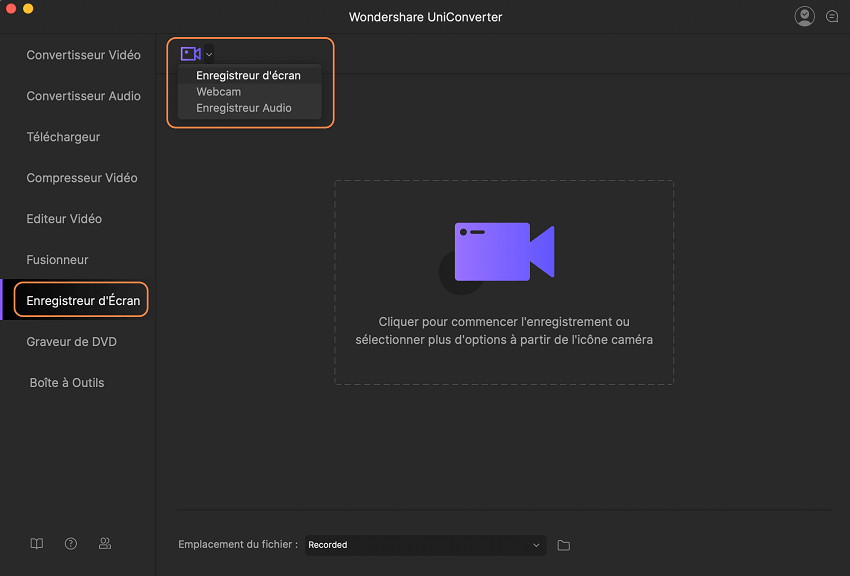Open the community users icon at bottom
Screen dimensions: 850x576
[x=105, y=544]
